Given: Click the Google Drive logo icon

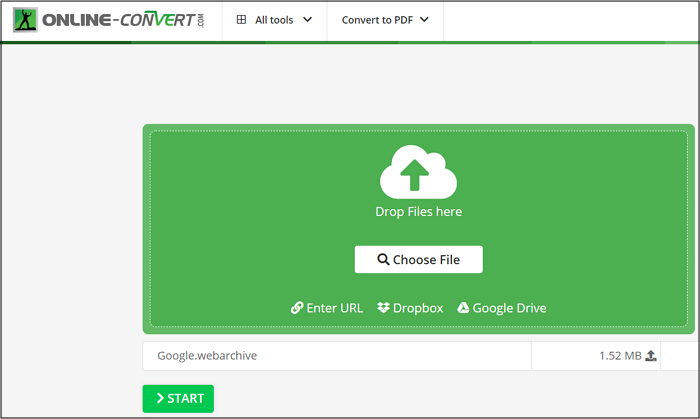Looking at the screenshot, I should [x=463, y=307].
